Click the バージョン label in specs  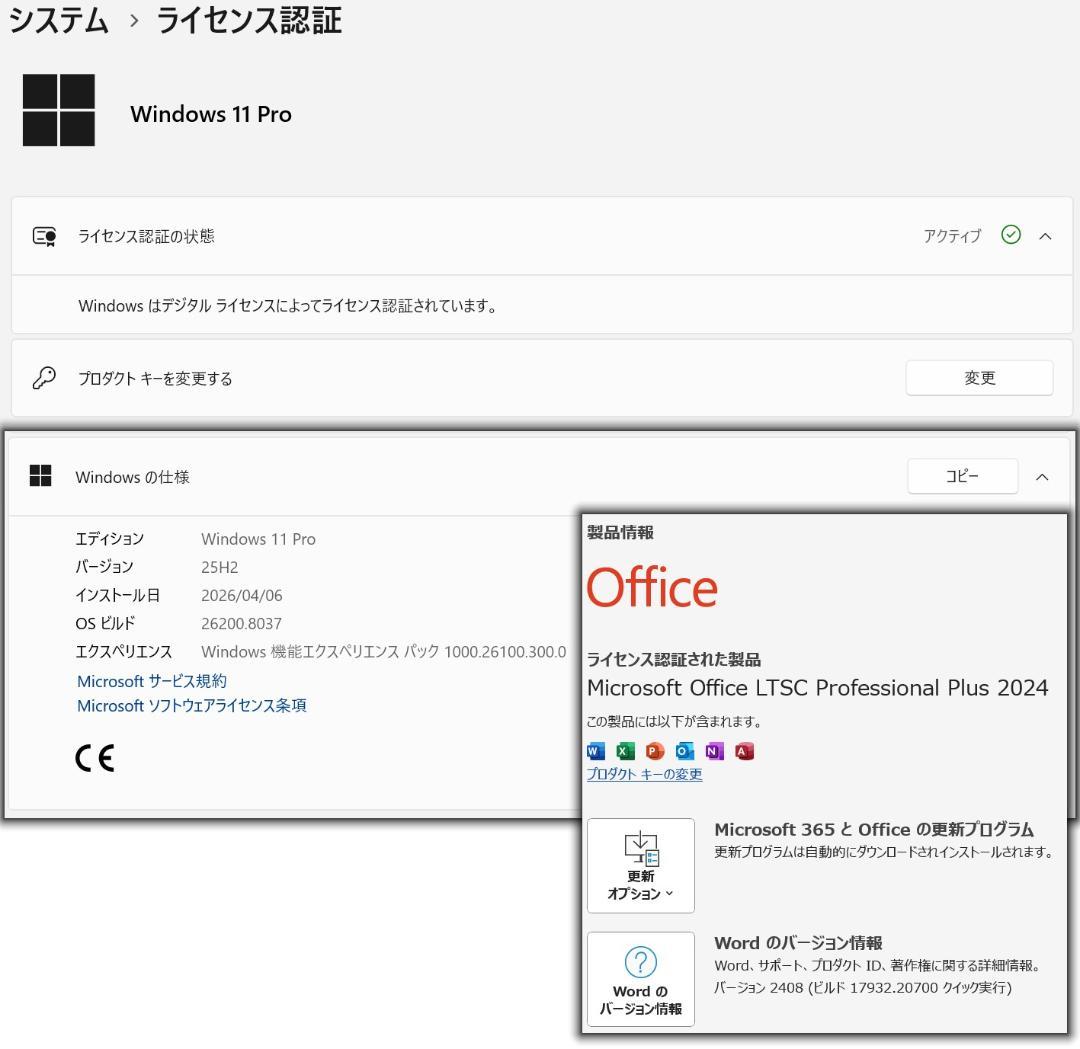pos(104,567)
